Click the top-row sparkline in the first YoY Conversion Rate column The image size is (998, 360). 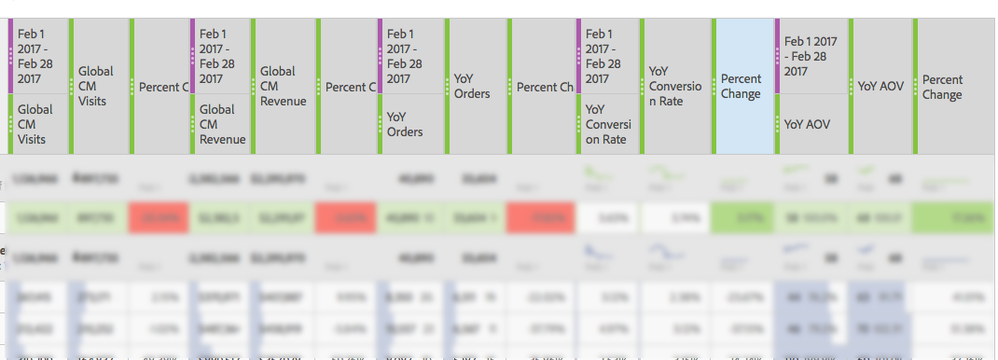pos(598,173)
